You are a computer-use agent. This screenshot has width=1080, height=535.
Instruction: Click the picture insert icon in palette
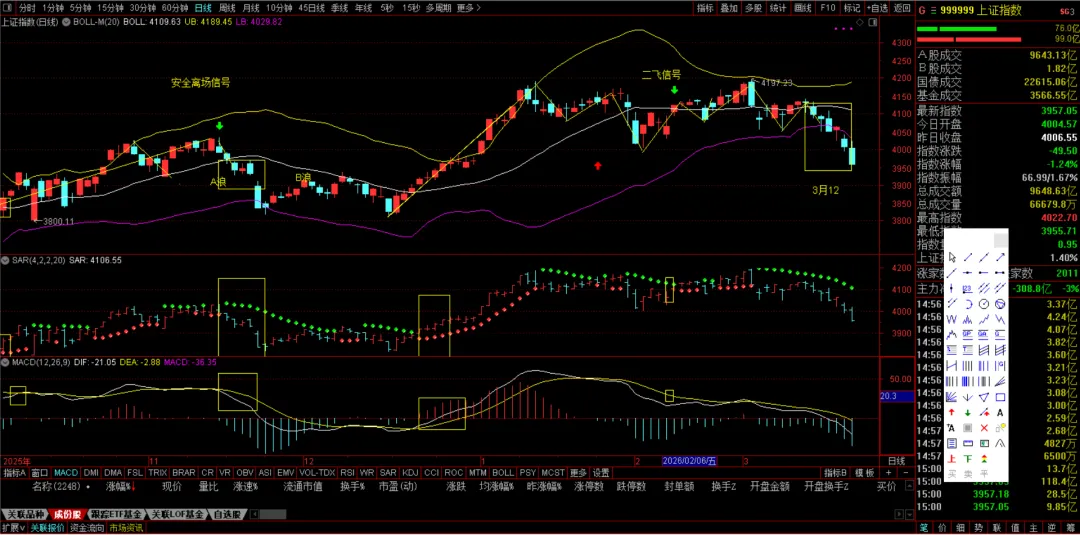click(984, 443)
